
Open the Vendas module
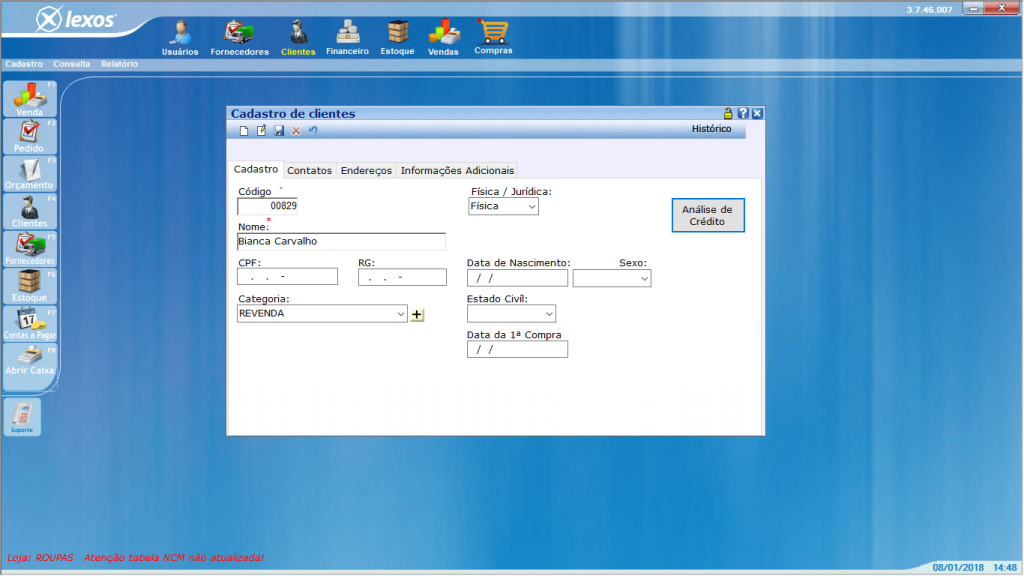coord(443,38)
